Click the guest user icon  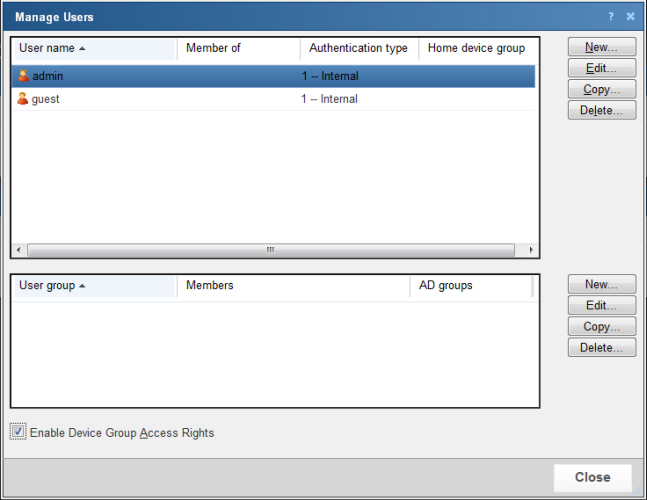pos(23,99)
